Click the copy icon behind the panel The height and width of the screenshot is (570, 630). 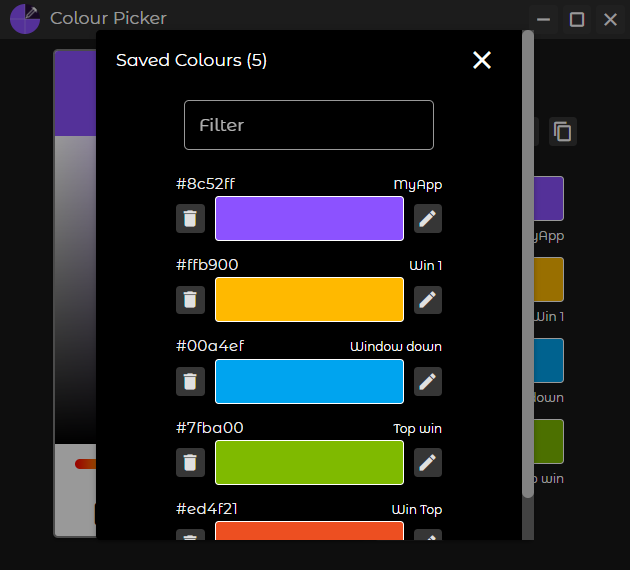[x=563, y=131]
